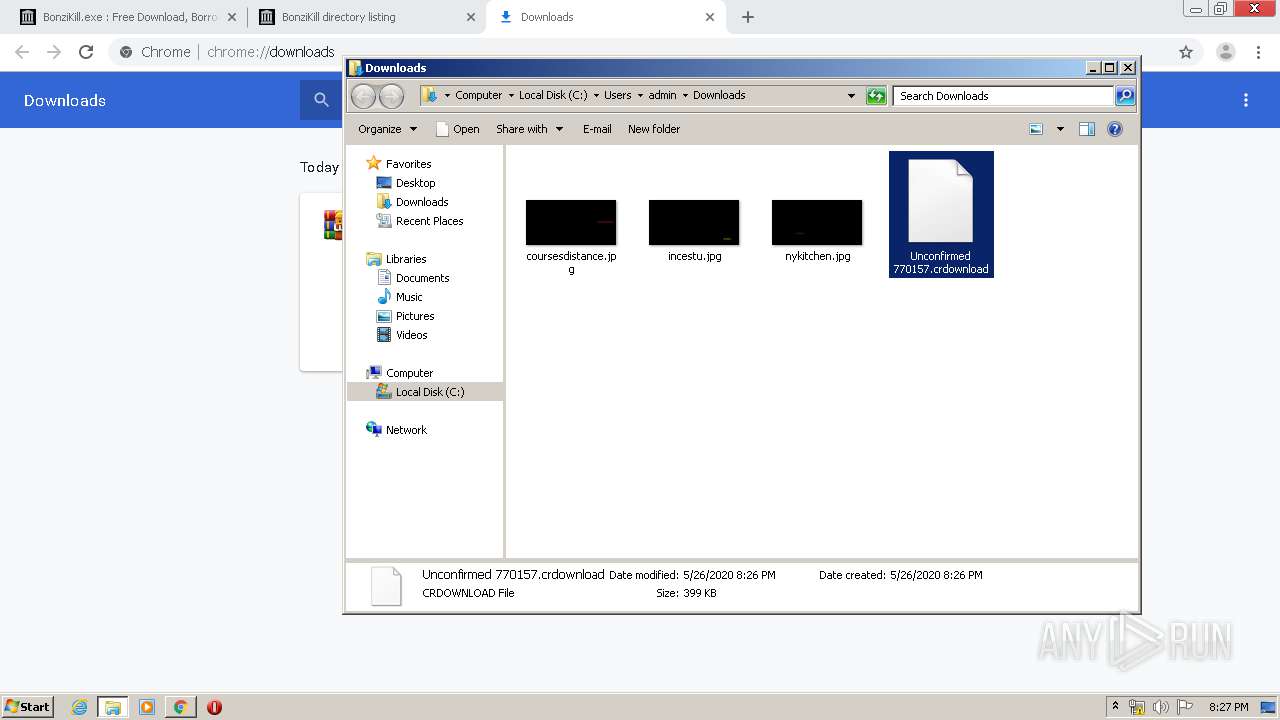Open the view options dropdown arrow
This screenshot has width=1280, height=720.
click(x=1060, y=129)
